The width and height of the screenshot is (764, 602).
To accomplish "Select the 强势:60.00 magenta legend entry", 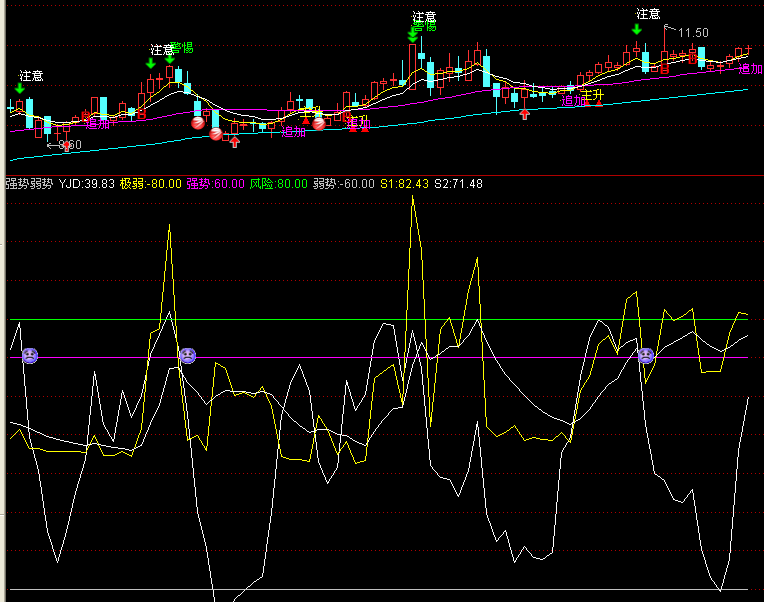I will pyautogui.click(x=215, y=184).
